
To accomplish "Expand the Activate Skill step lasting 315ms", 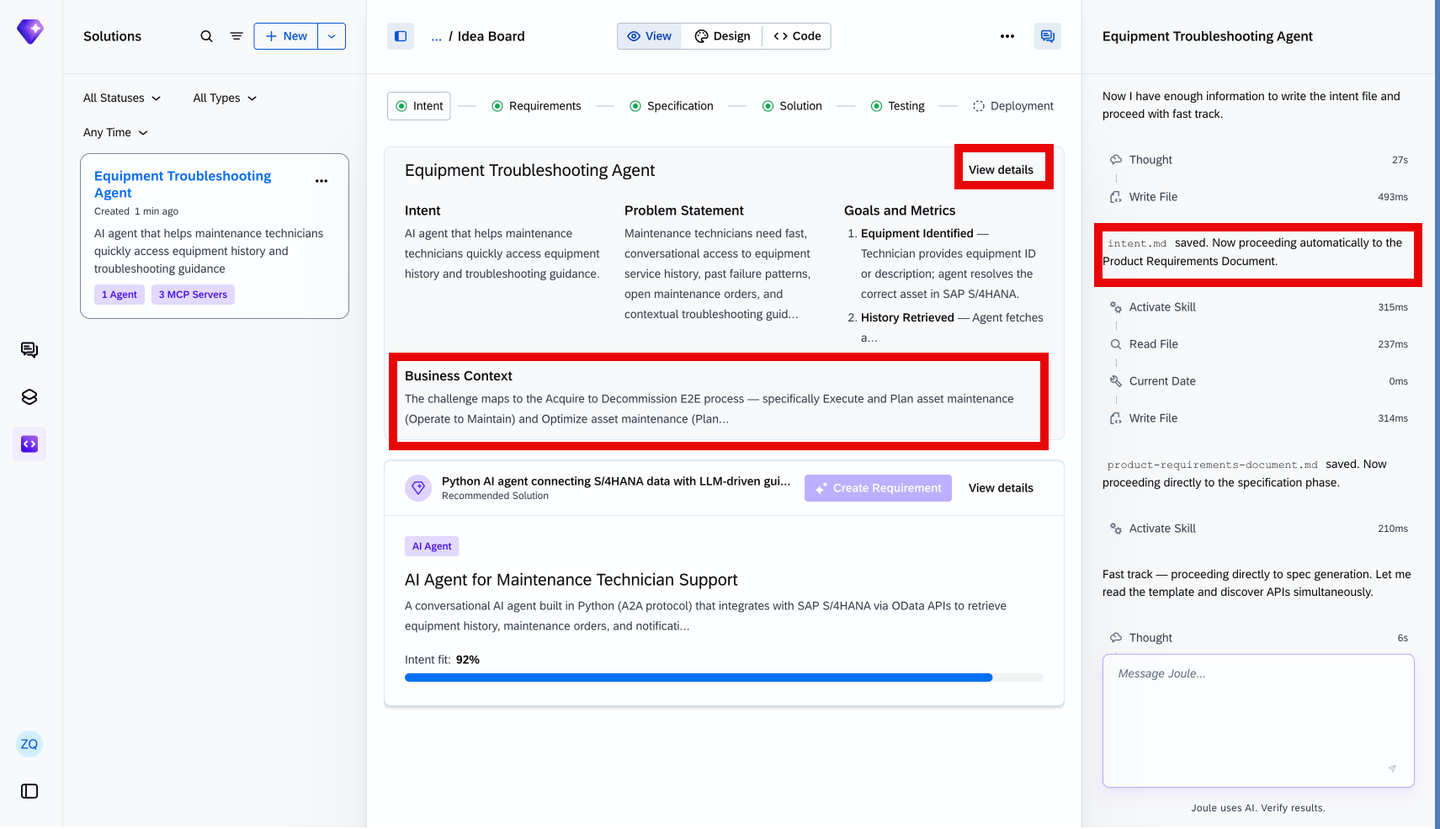I will coord(1258,307).
